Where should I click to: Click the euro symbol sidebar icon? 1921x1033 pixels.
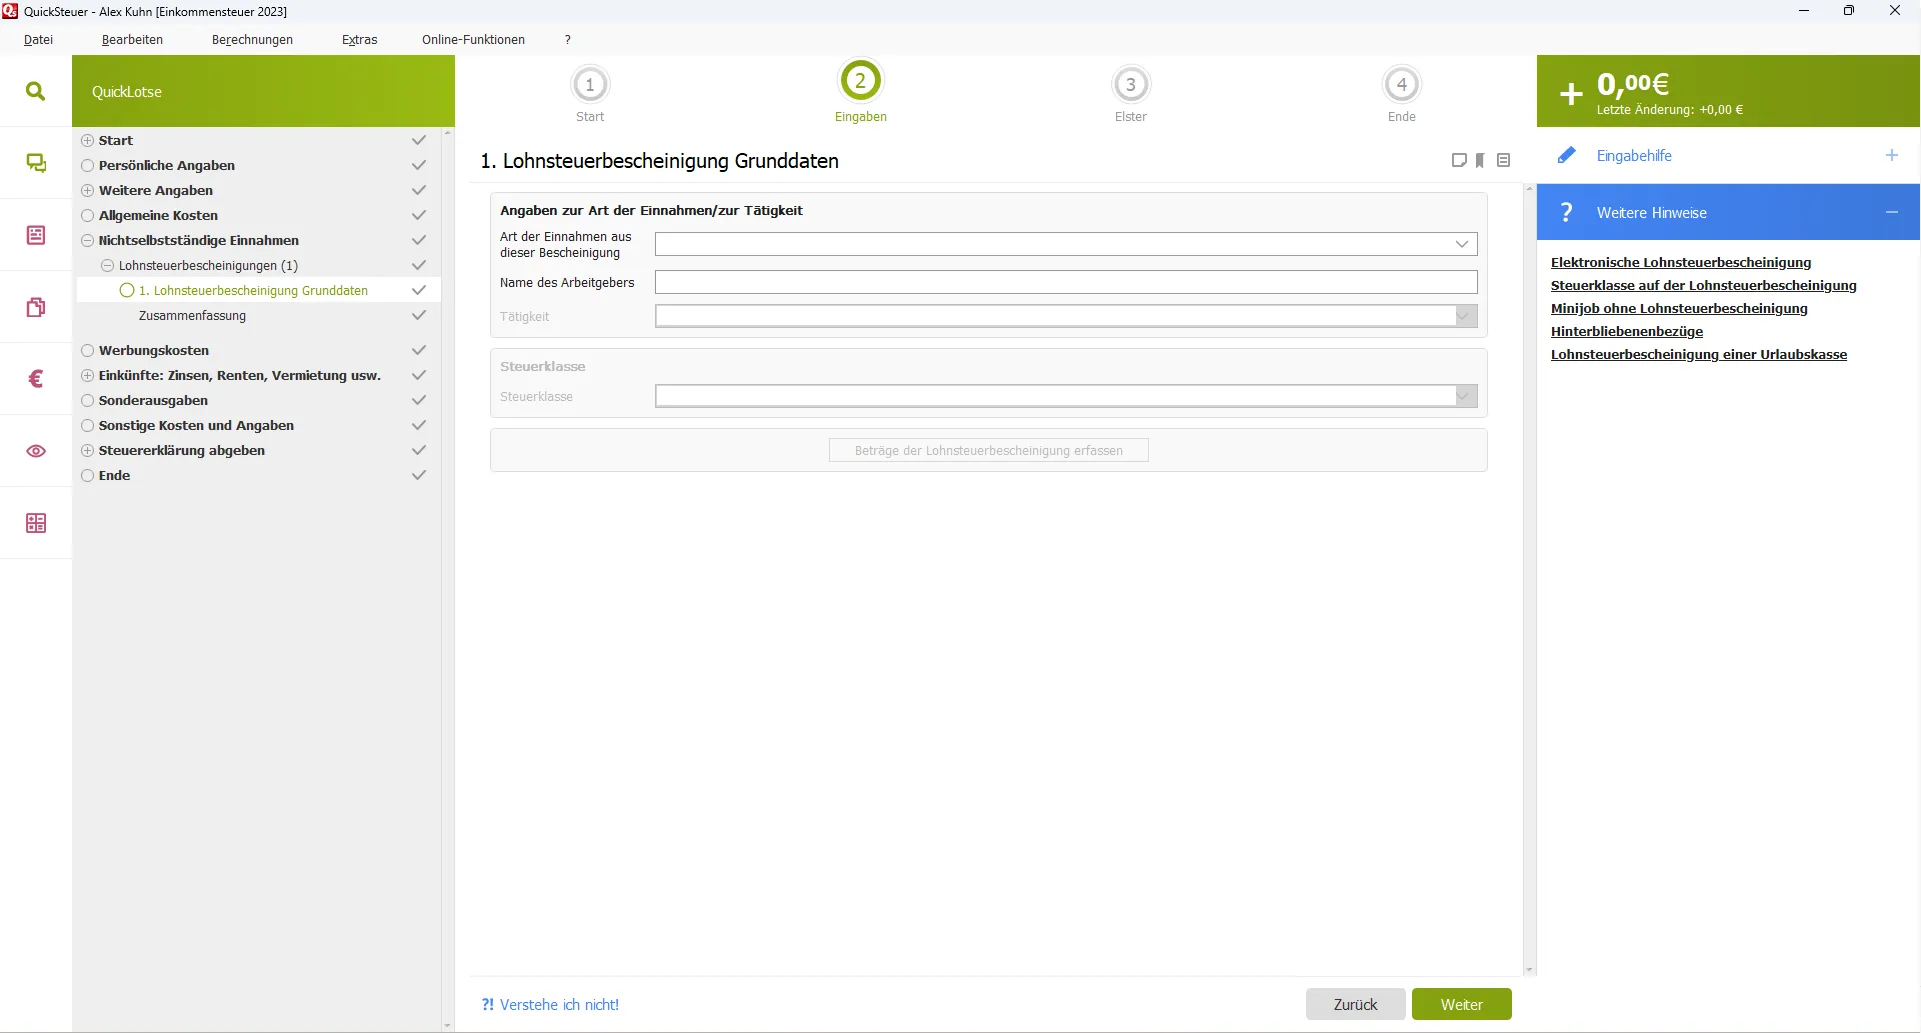coord(36,379)
